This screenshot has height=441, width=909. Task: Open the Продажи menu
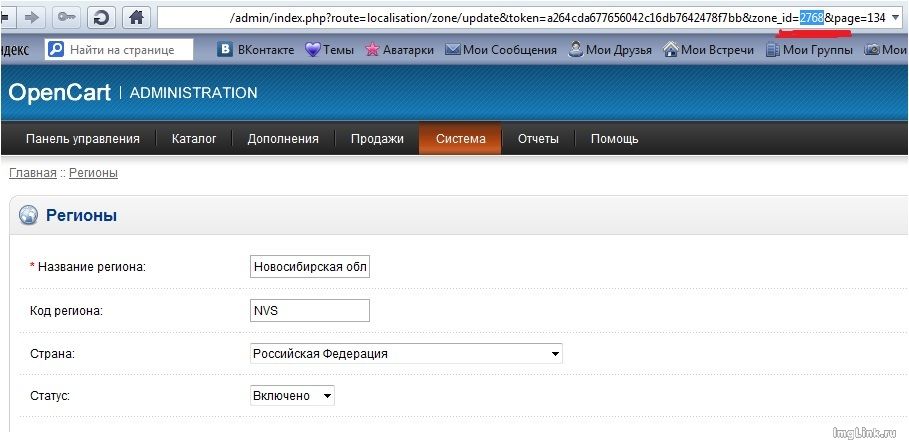pyautogui.click(x=377, y=139)
